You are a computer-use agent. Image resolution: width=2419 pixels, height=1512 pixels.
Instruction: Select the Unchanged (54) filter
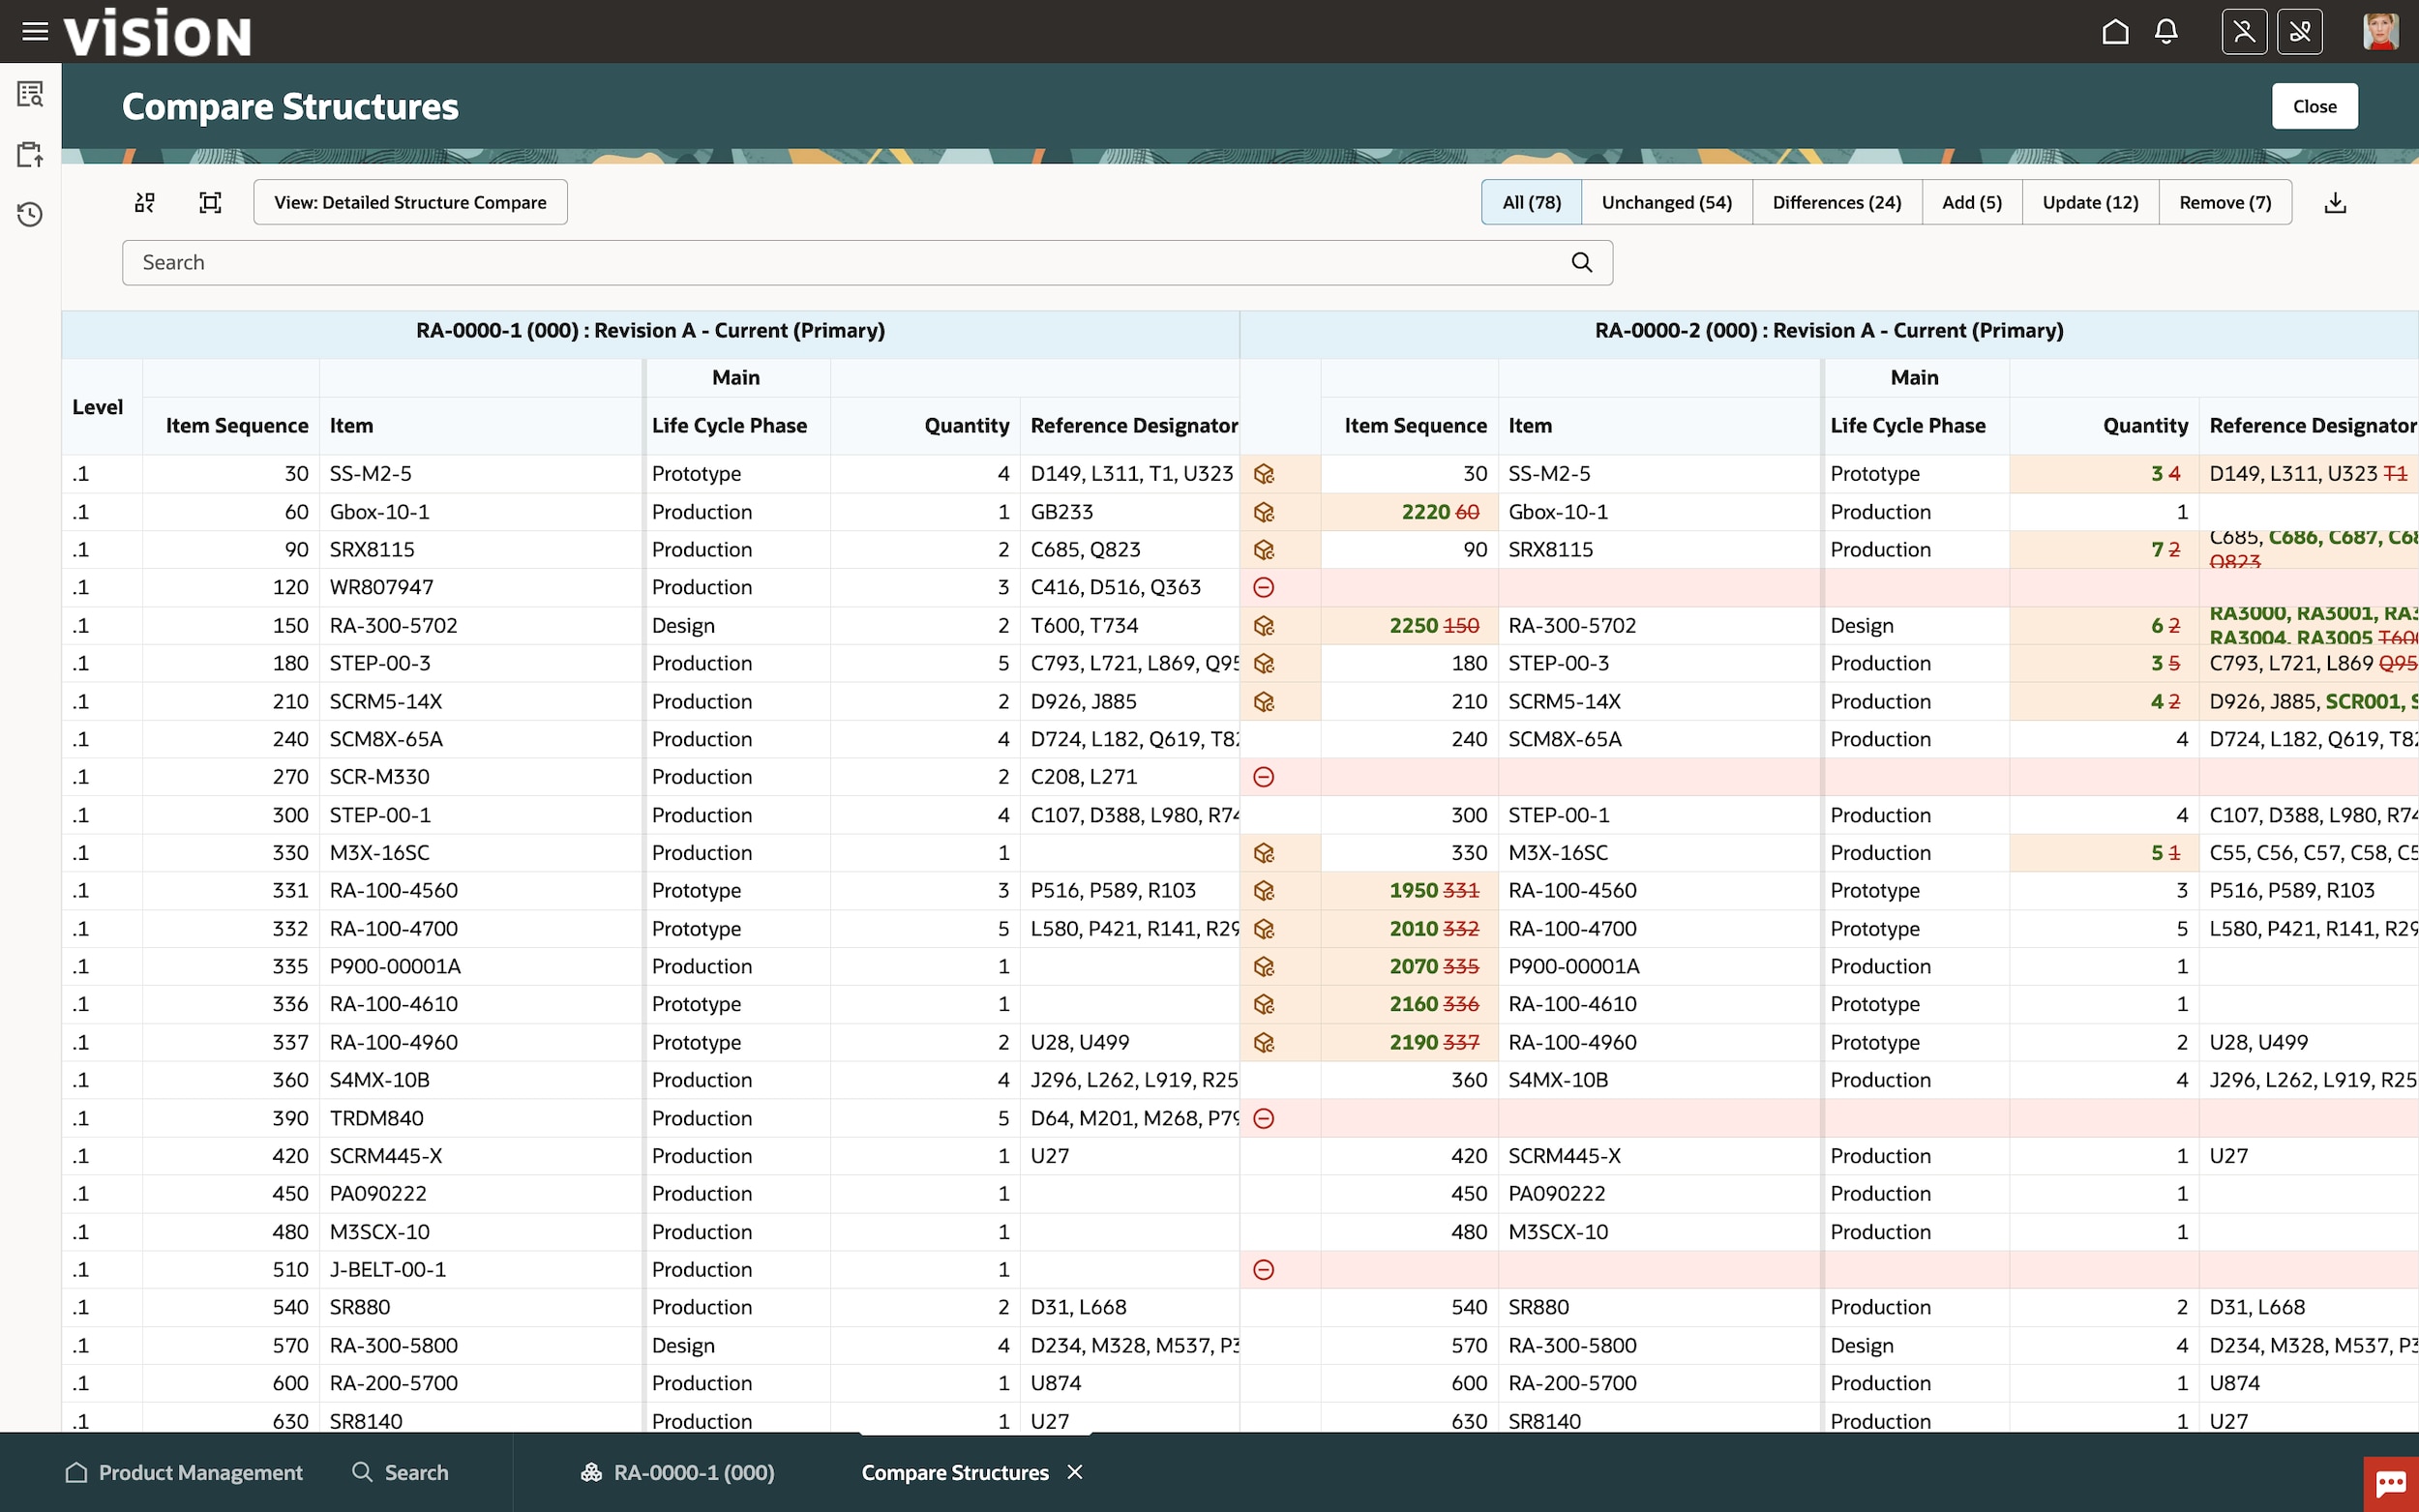(1666, 203)
